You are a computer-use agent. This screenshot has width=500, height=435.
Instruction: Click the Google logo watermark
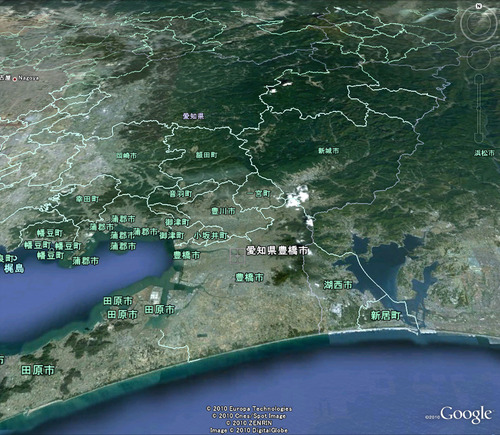(466, 414)
